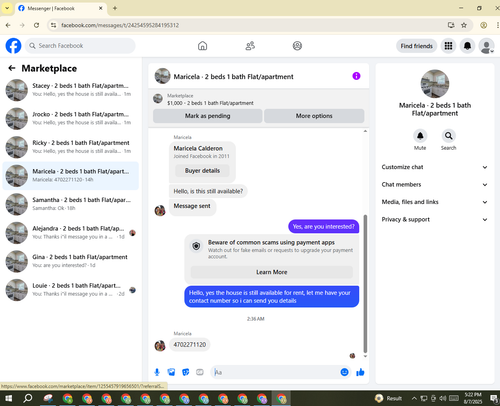500x406 pixels.
Task: Open Louie conversation in list
Action: 71,290
